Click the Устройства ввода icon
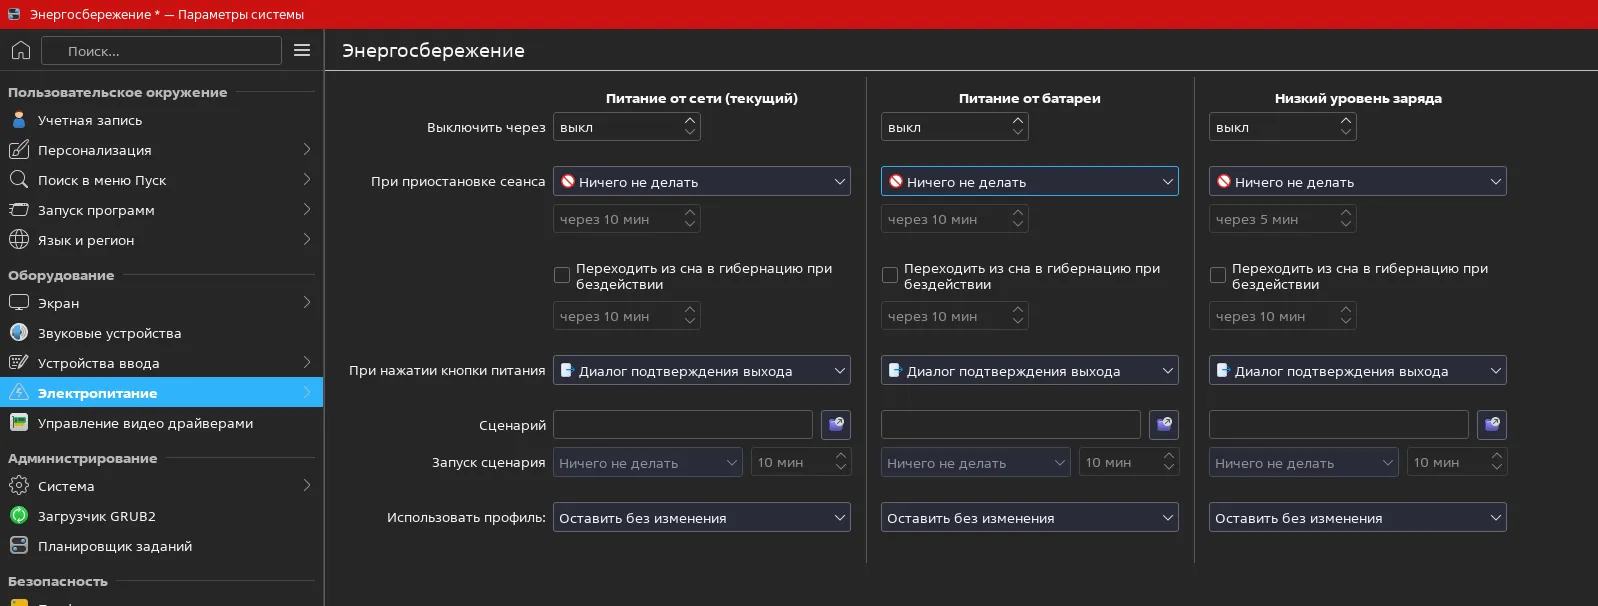The image size is (1598, 606). 19,363
